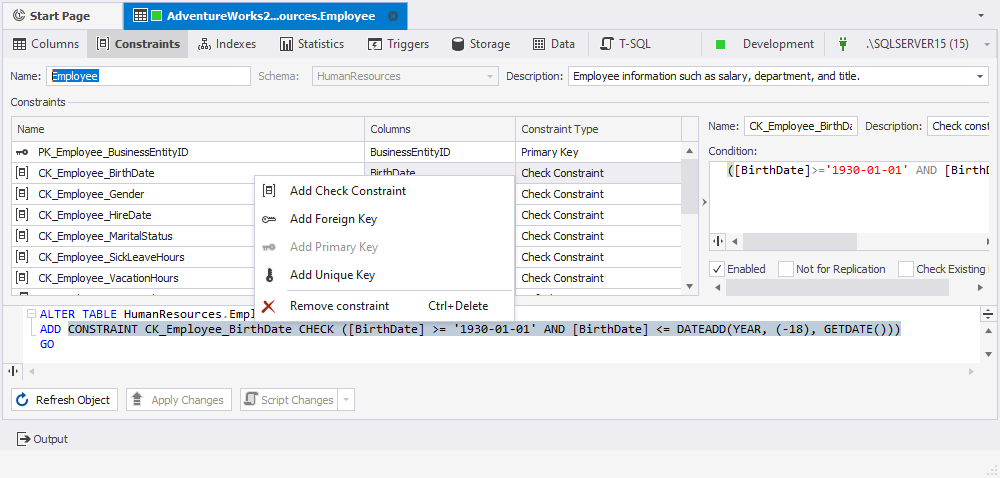
Task: Click the Add Check Constraint menu icon
Action: (269, 191)
